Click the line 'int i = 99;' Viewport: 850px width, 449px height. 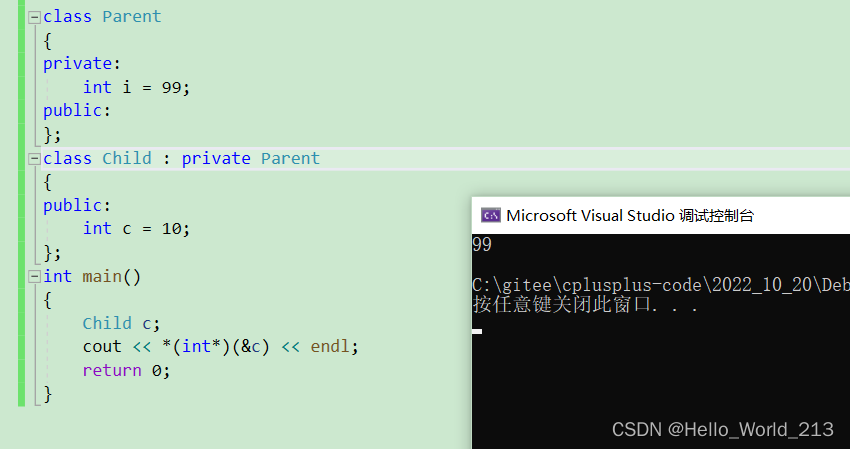click(136, 88)
